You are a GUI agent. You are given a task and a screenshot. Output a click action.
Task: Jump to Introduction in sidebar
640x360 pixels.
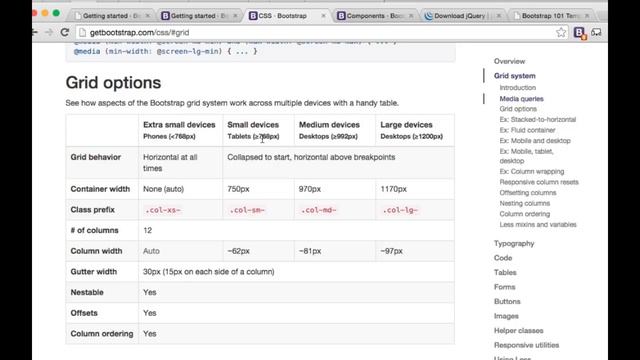[x=518, y=88]
